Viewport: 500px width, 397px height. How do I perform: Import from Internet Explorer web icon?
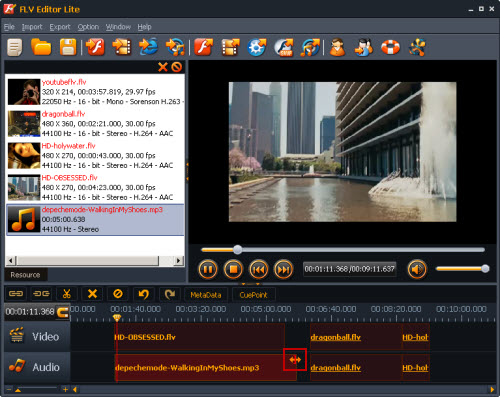(x=148, y=47)
